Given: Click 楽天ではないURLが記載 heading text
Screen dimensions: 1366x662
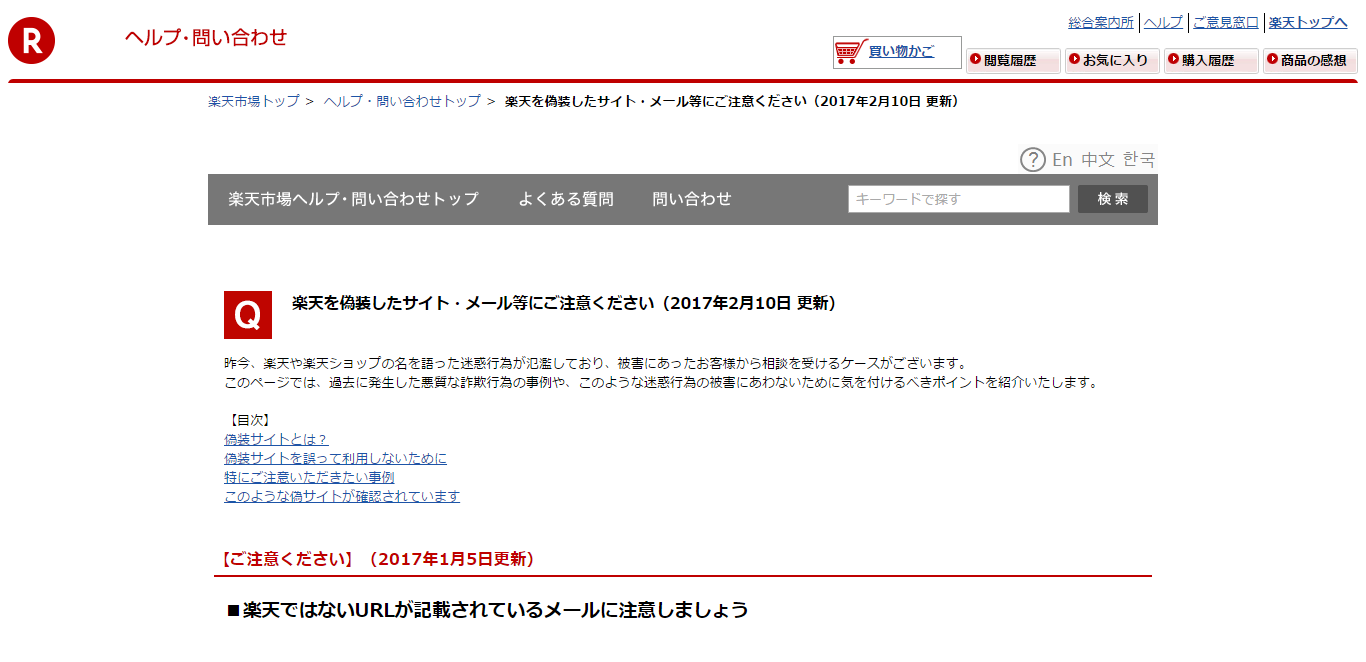Looking at the screenshot, I should click(x=488, y=610).
